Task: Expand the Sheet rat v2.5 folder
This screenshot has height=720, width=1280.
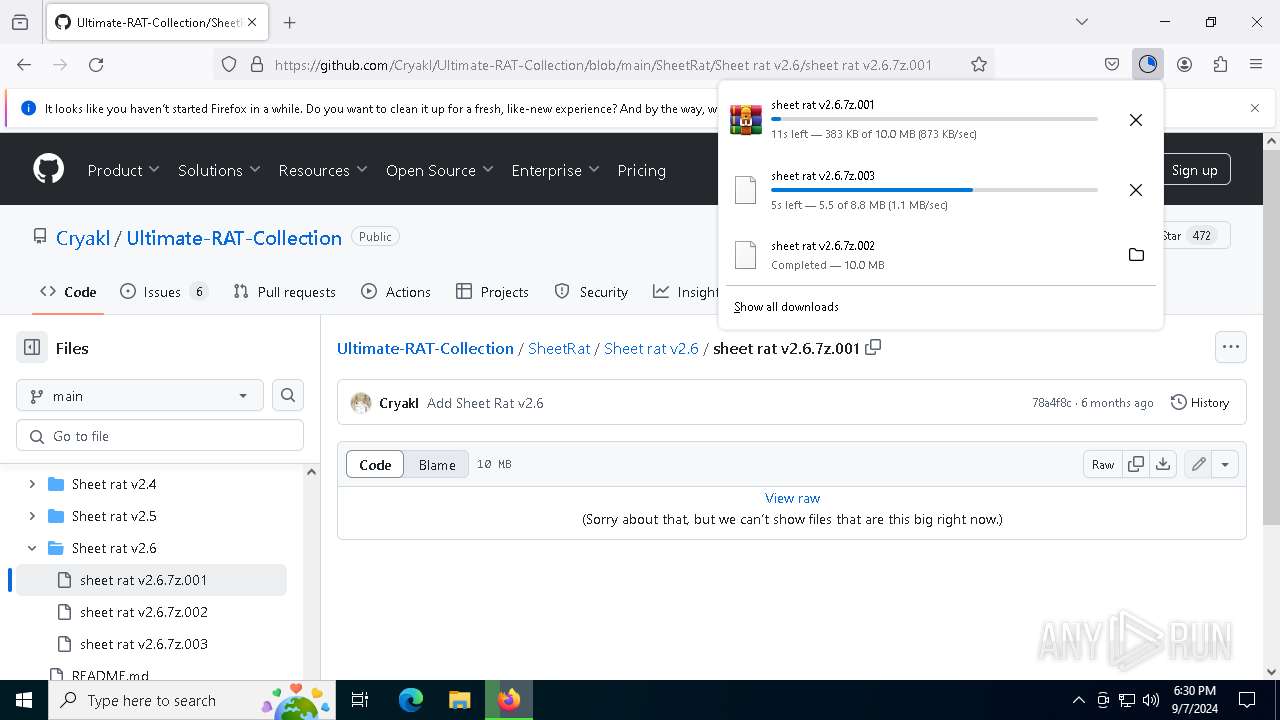Action: (x=32, y=516)
